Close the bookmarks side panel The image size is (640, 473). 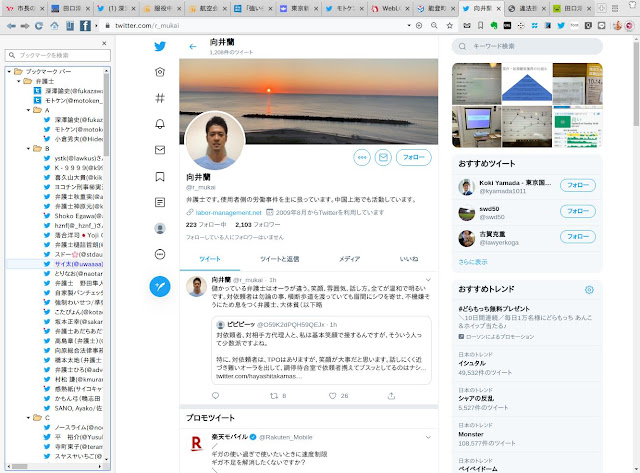[x=104, y=43]
